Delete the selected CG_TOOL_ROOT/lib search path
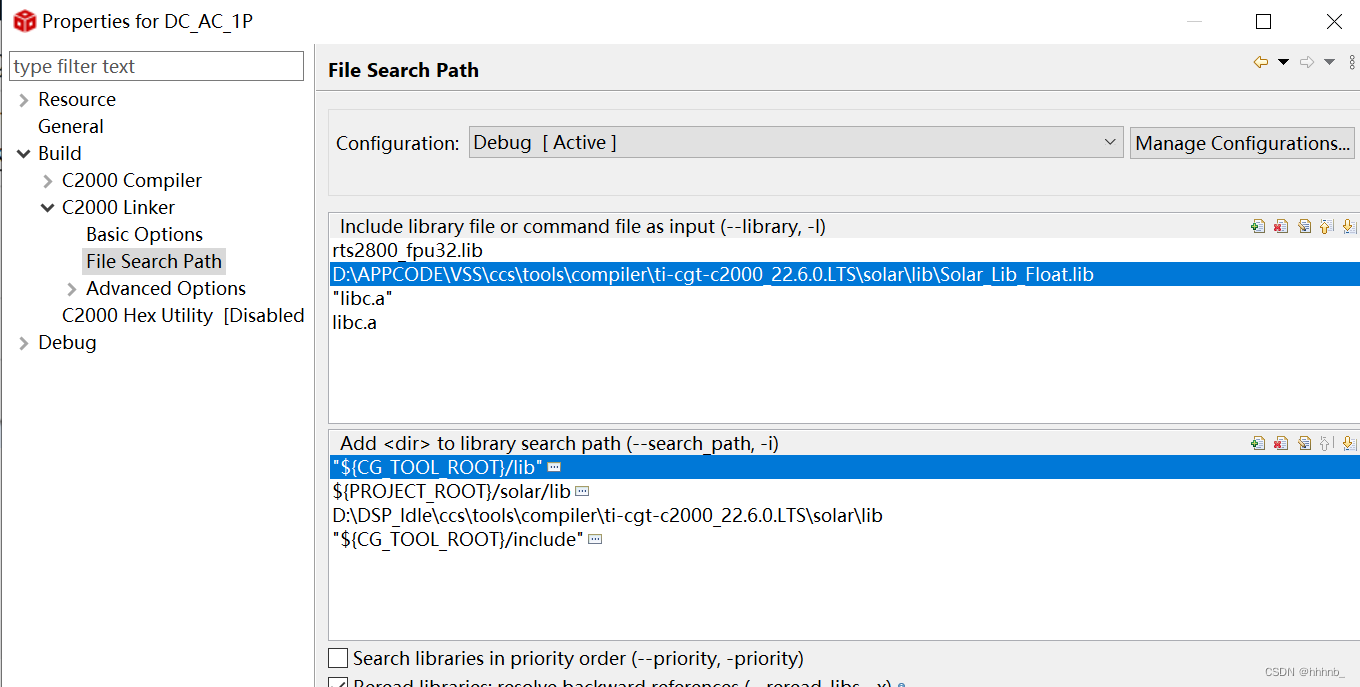Viewport: 1360px width, 687px height. click(1281, 443)
